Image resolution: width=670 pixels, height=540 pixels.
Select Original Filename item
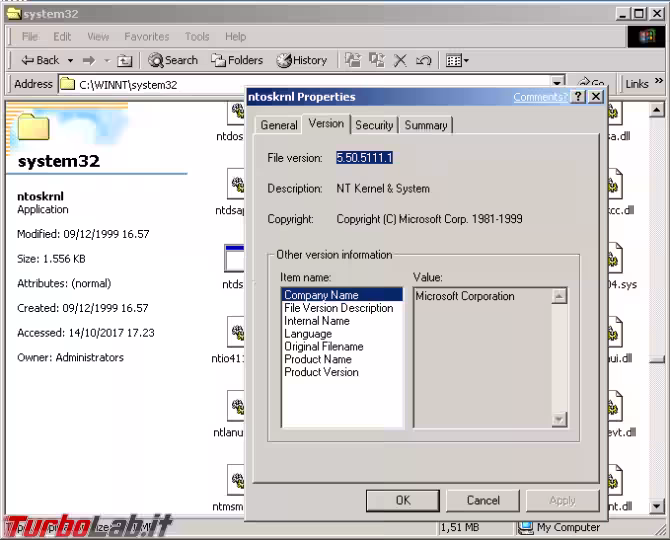(x=323, y=347)
